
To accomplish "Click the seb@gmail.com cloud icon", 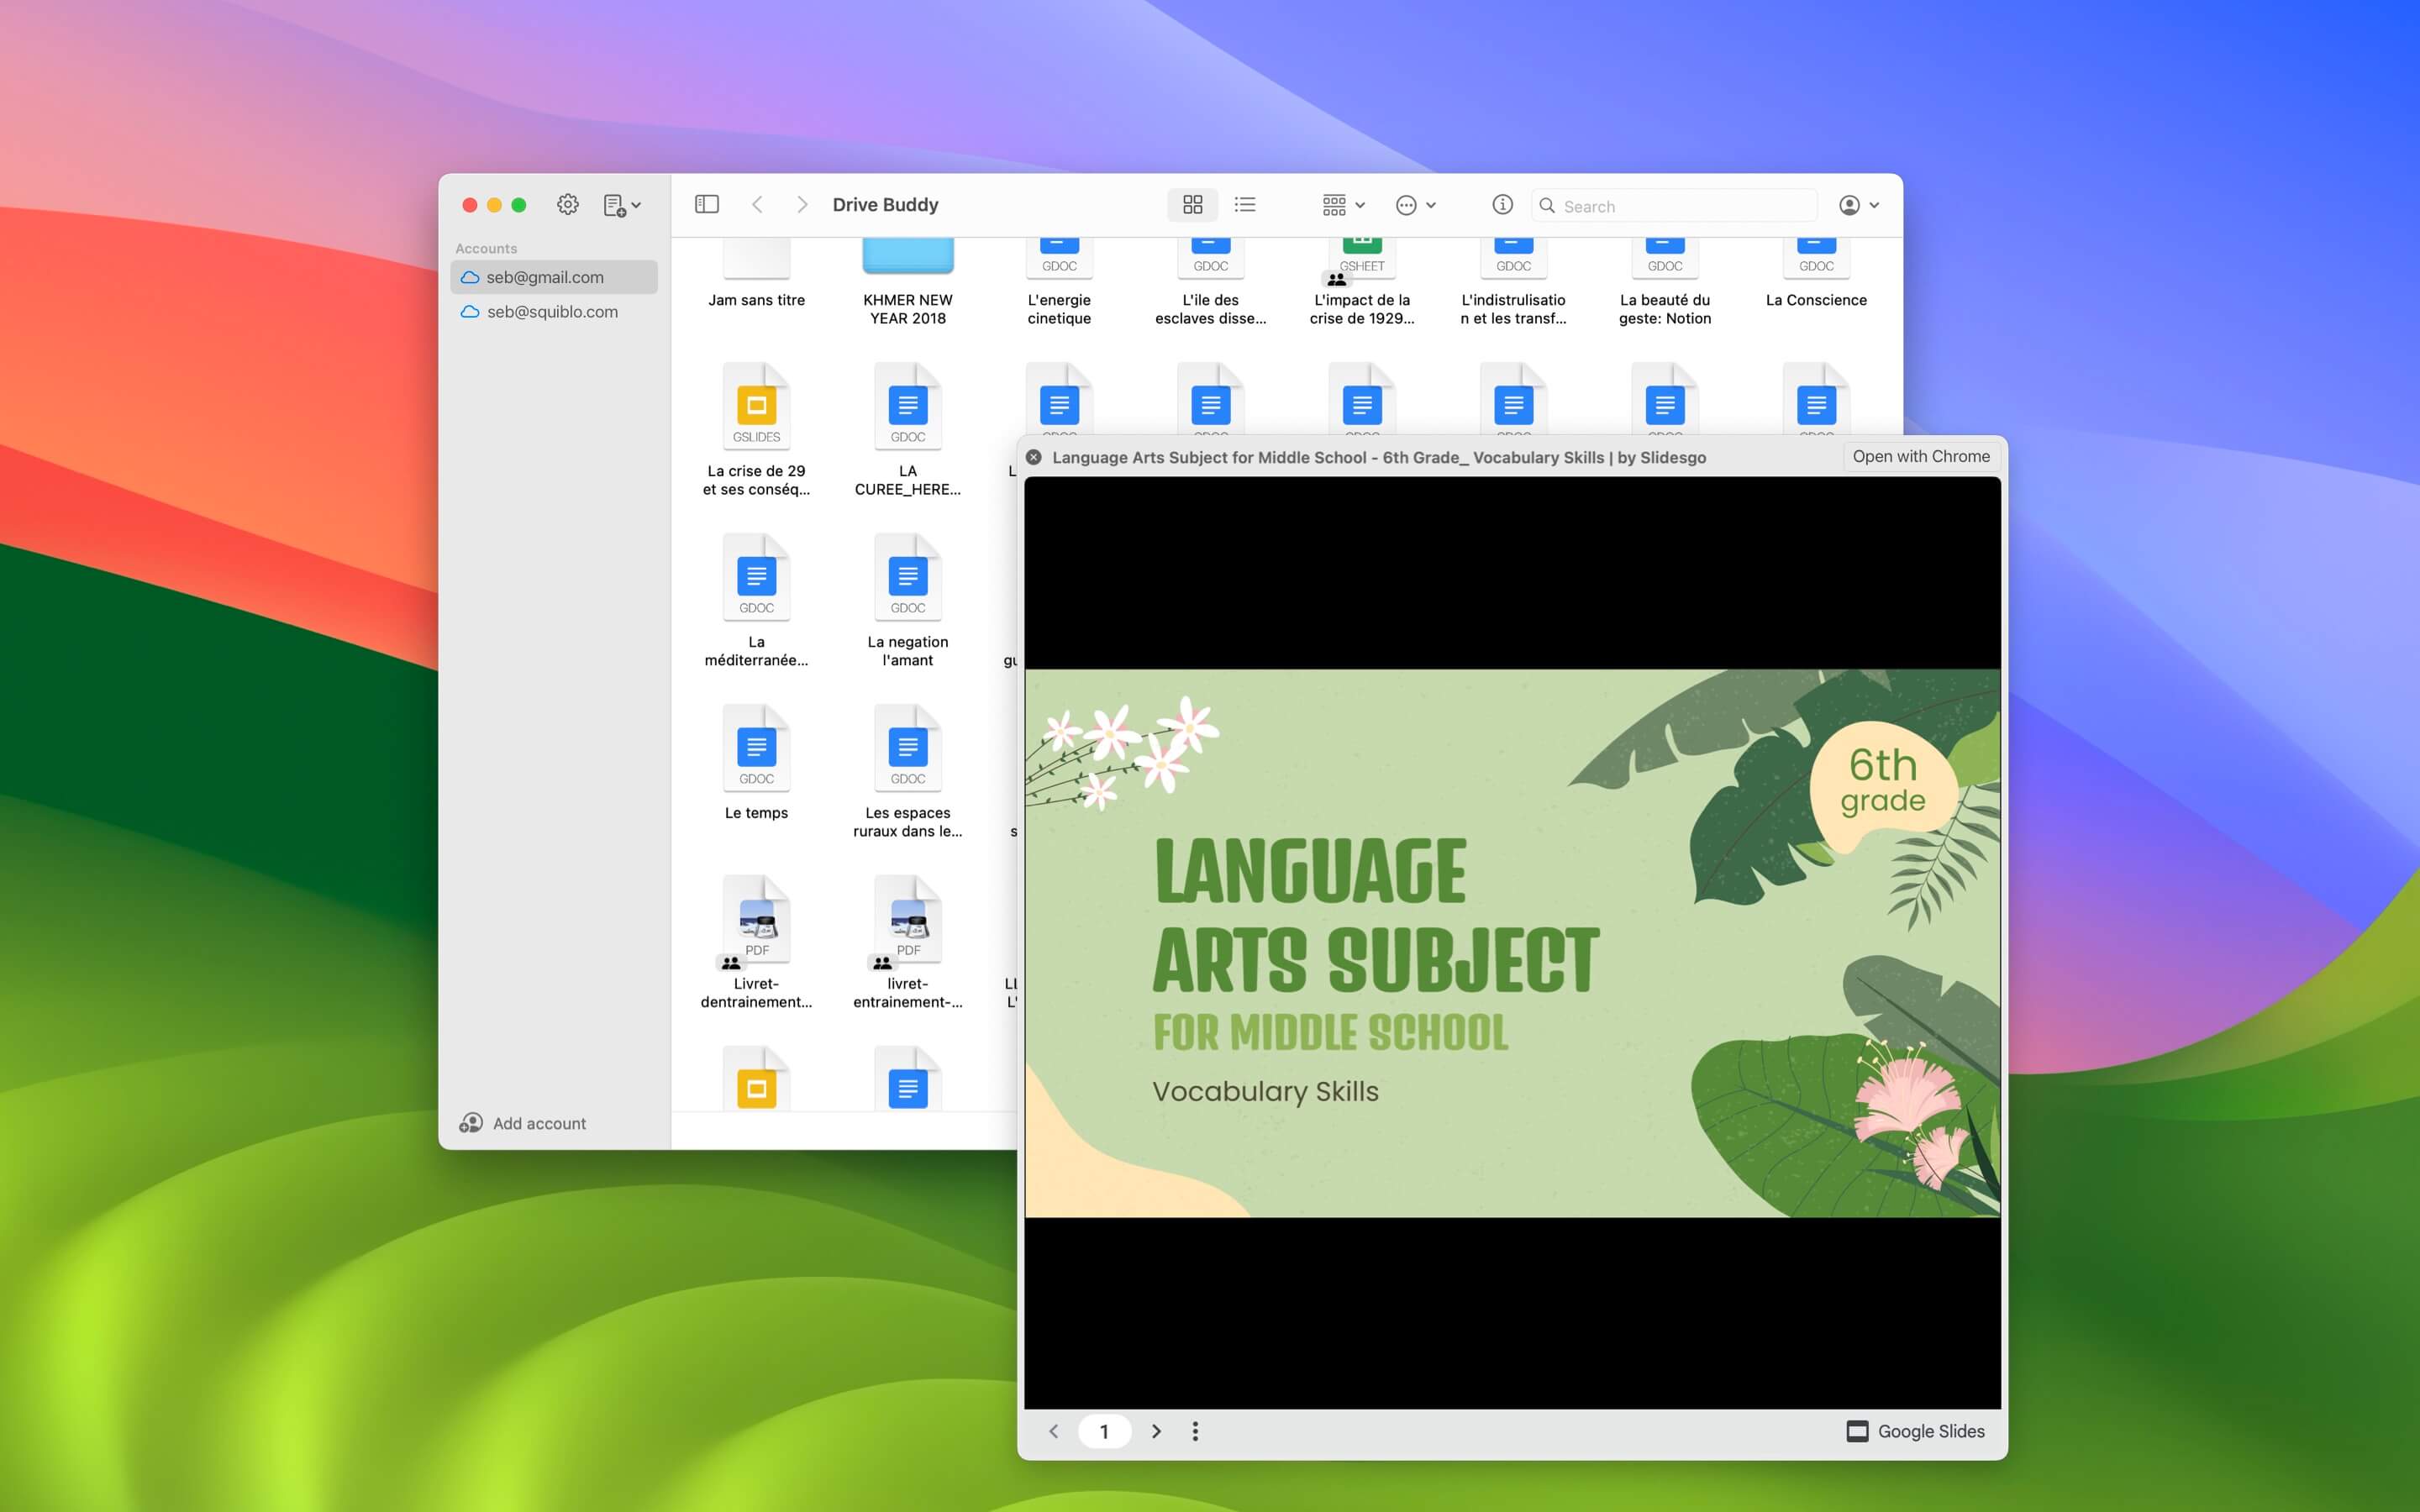I will coord(469,277).
